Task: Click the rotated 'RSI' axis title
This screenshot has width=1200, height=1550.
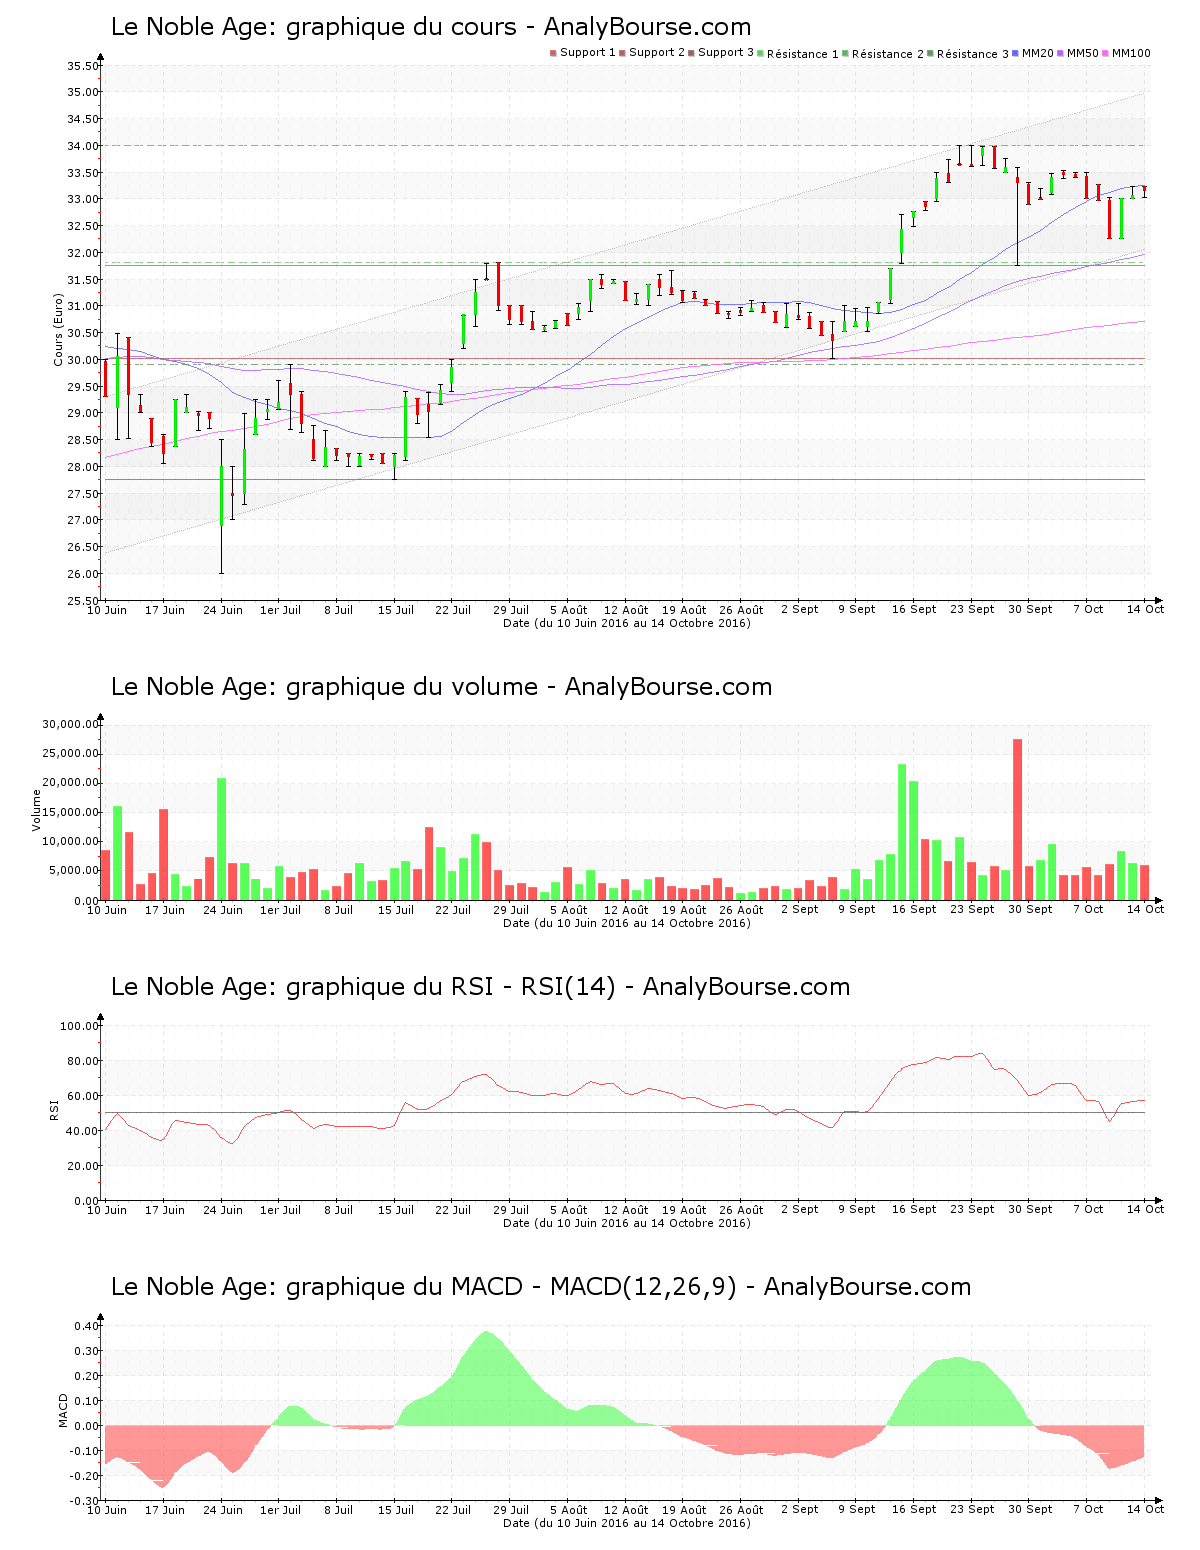Action: click(x=54, y=1109)
